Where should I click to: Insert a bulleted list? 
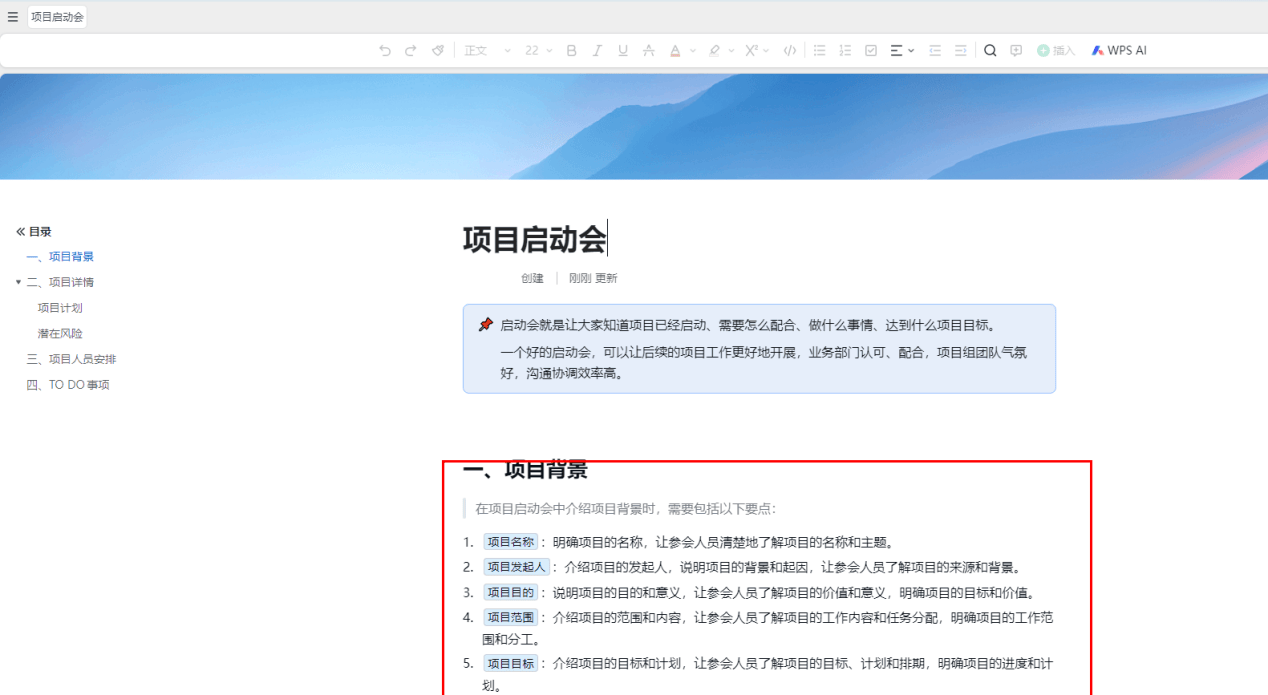pos(819,50)
